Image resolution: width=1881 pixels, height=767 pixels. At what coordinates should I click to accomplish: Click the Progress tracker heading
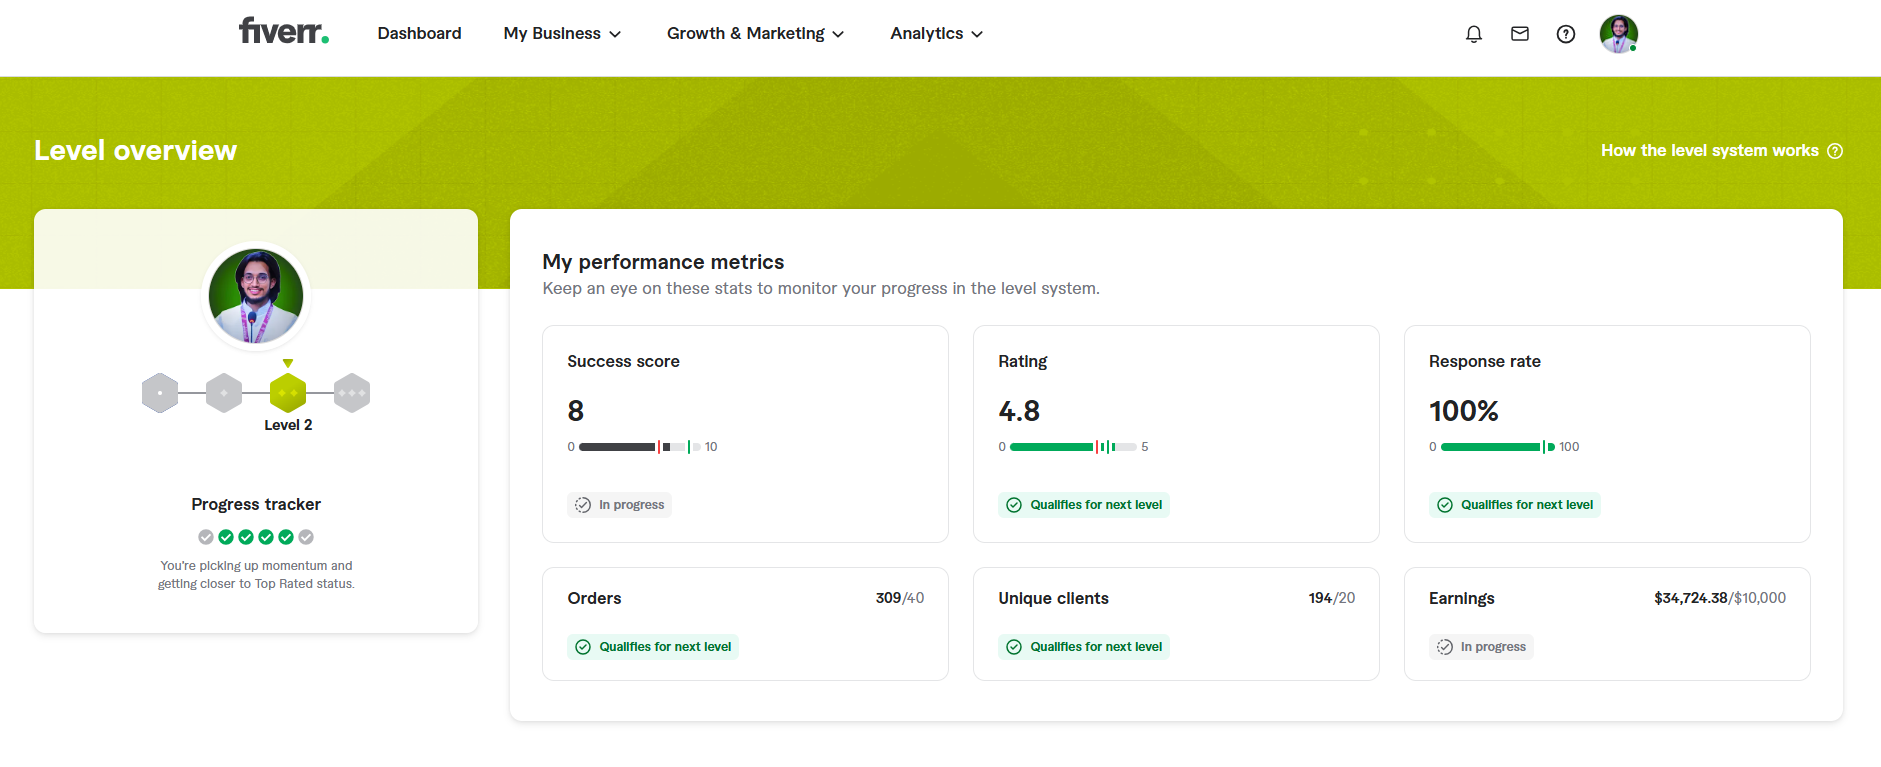pos(256,504)
